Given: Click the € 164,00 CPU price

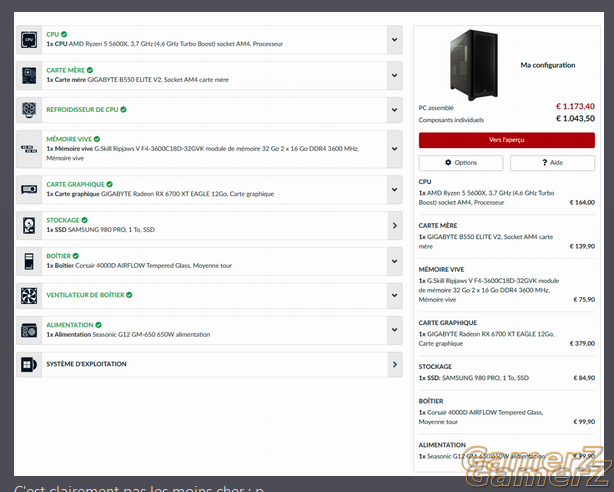Looking at the screenshot, I should tap(582, 203).
